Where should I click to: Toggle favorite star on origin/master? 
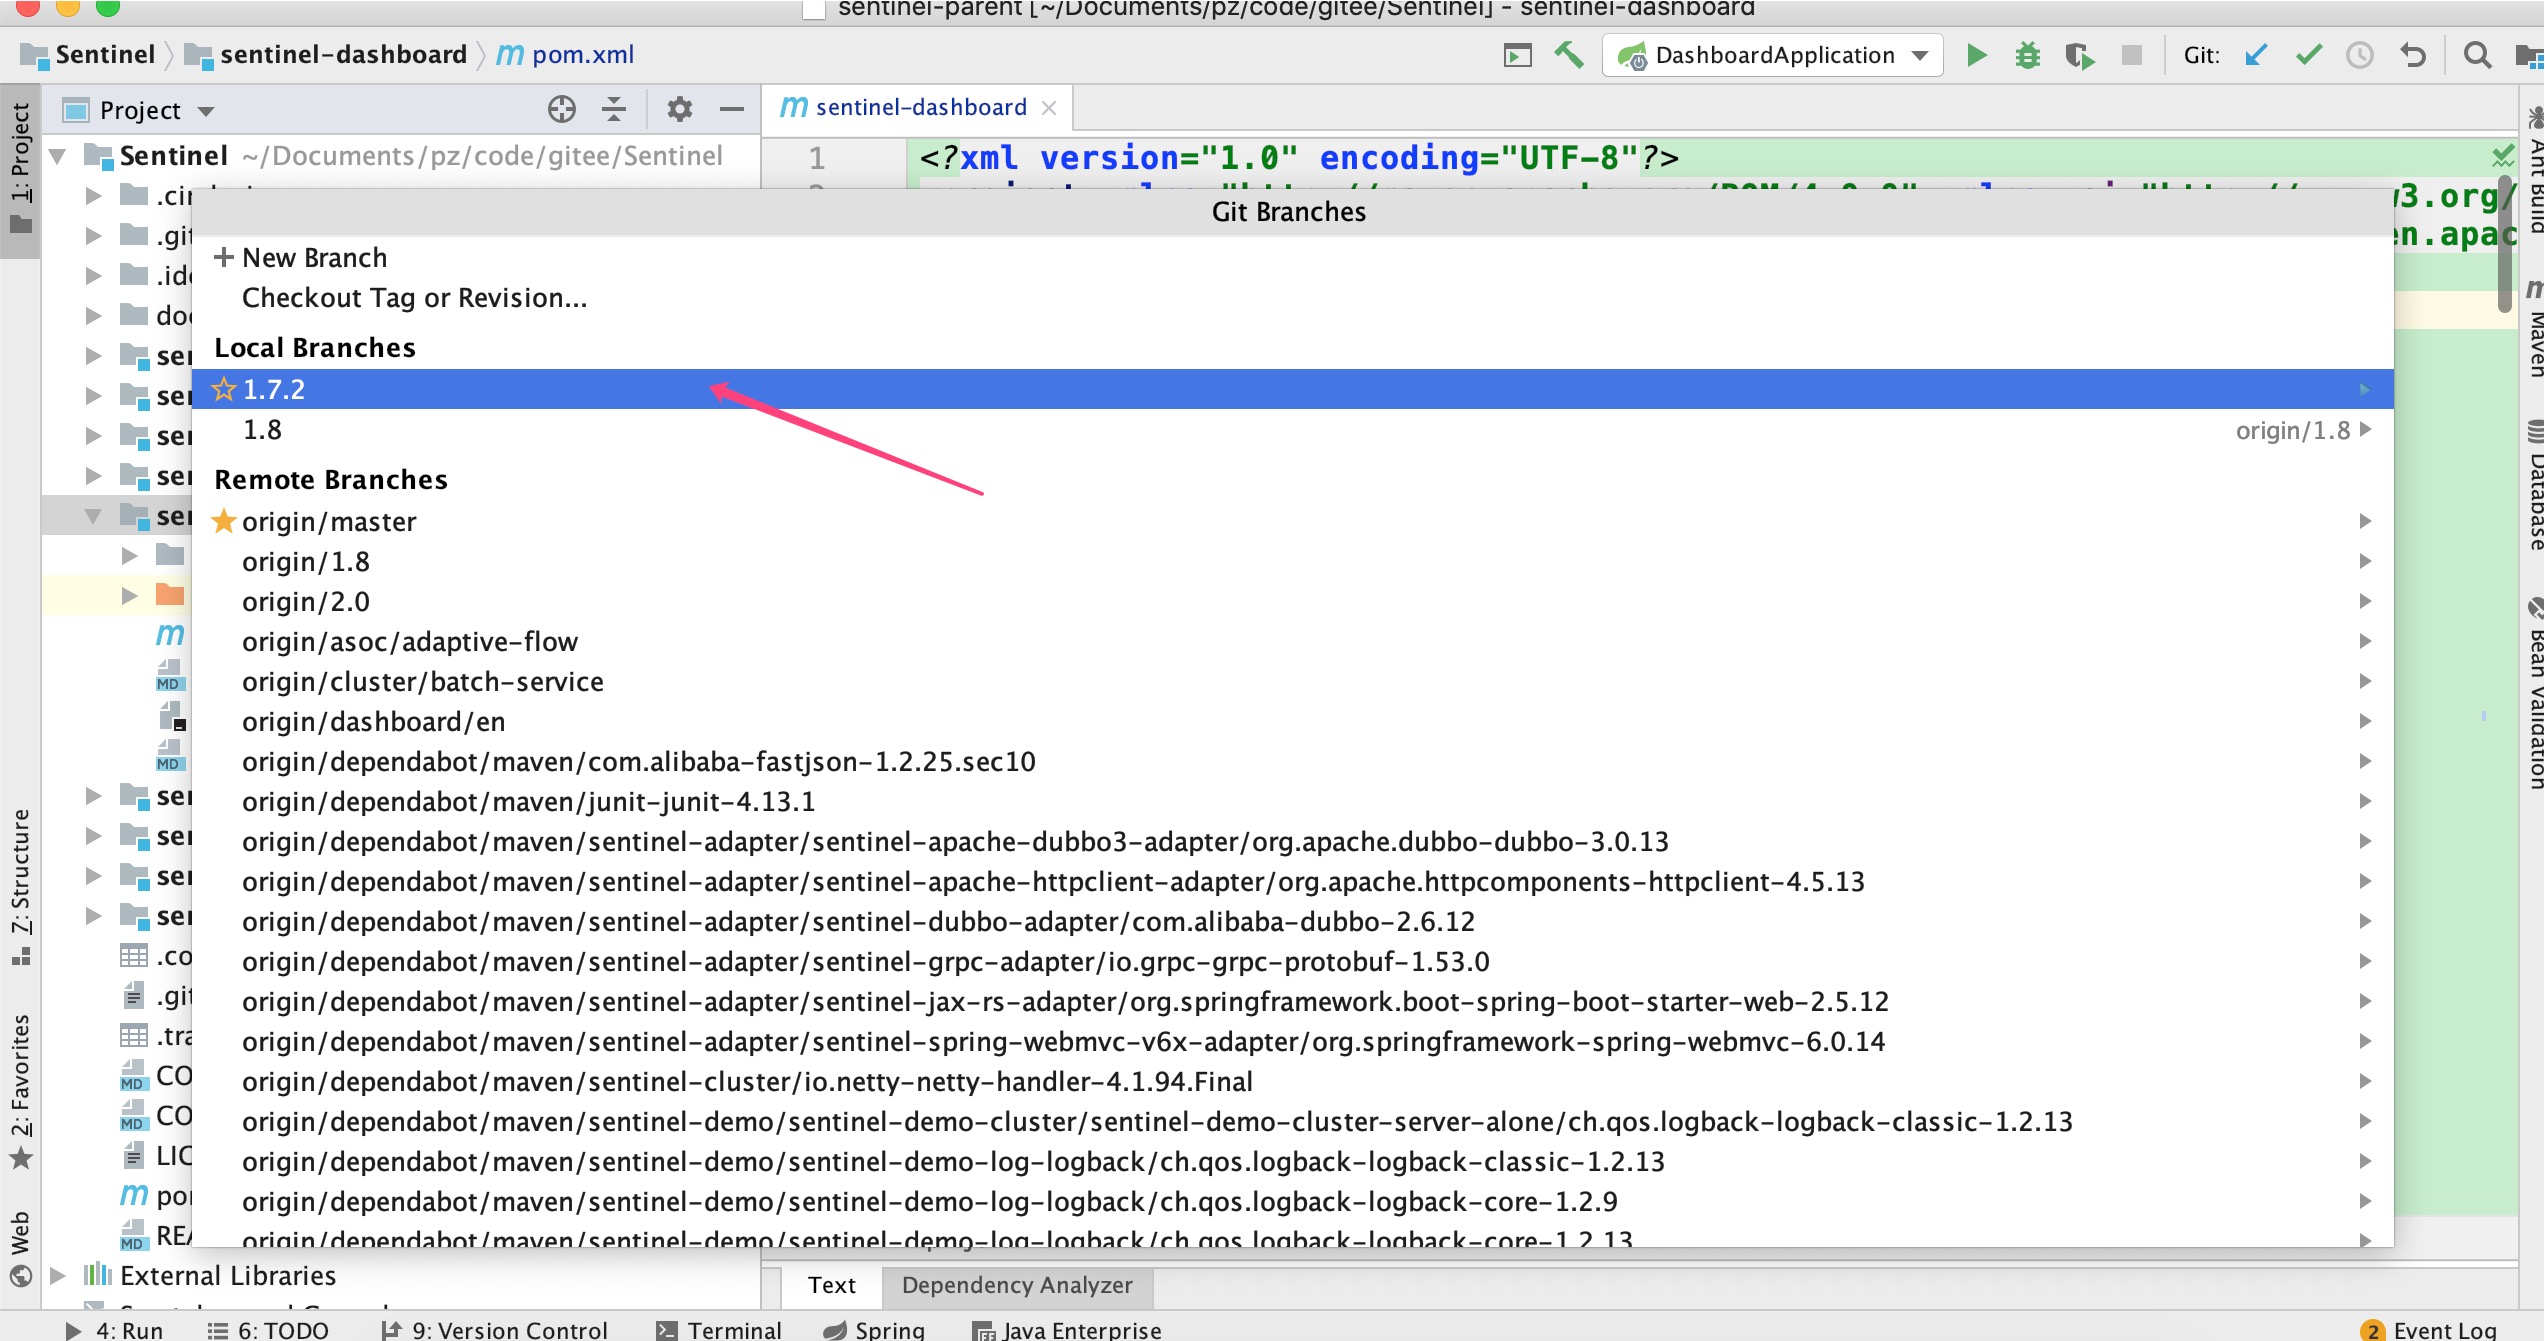click(x=224, y=521)
